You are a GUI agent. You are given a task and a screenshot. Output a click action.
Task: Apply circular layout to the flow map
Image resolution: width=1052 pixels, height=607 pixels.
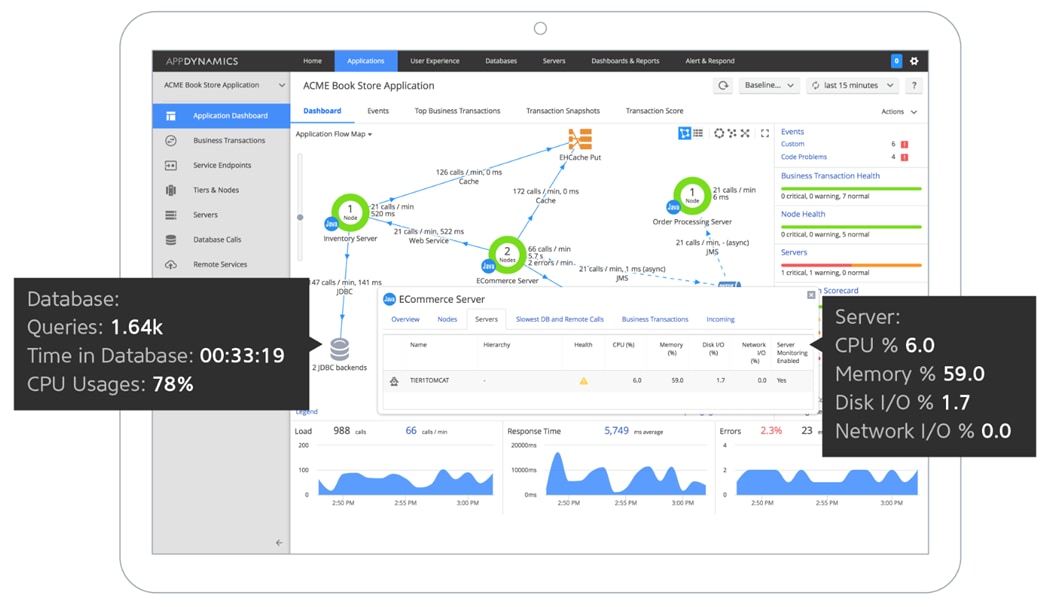pyautogui.click(x=719, y=133)
